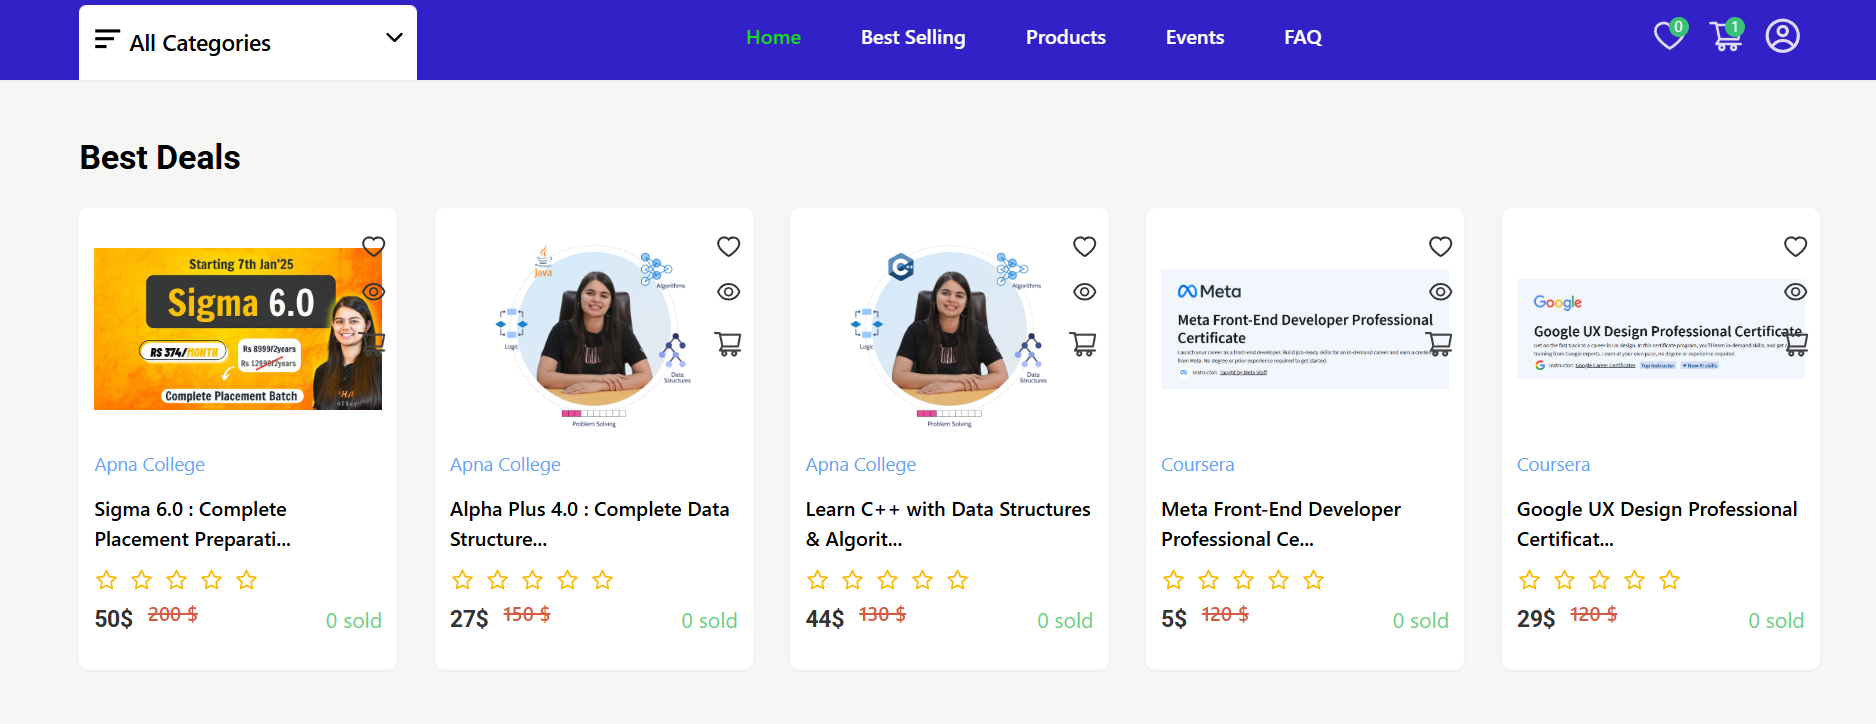Open the Sigma 6.0 course thumbnail
1876x724 pixels.
(x=238, y=329)
